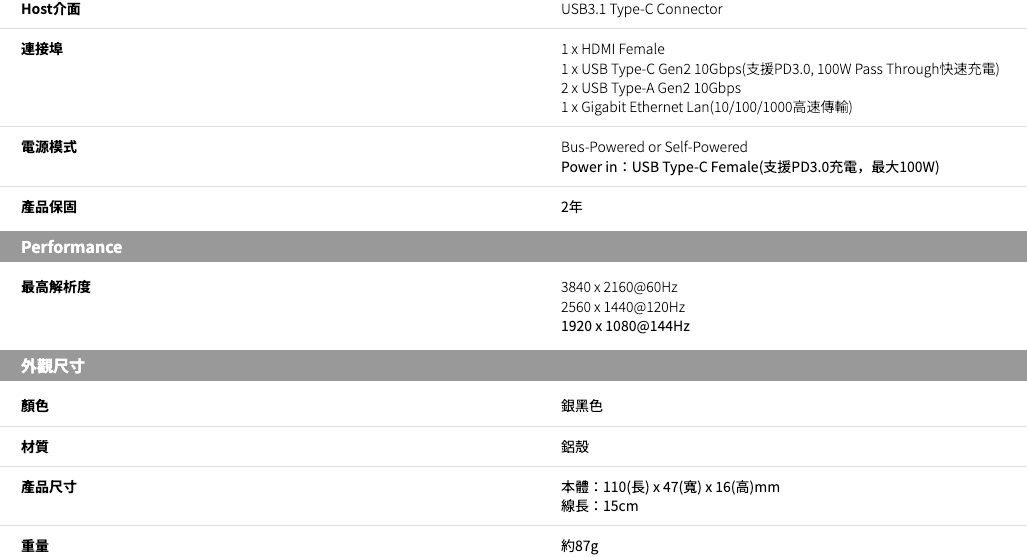Viewport: 1027px width, 557px height.
Task: Click the 約87g weight value
Action: click(579, 546)
